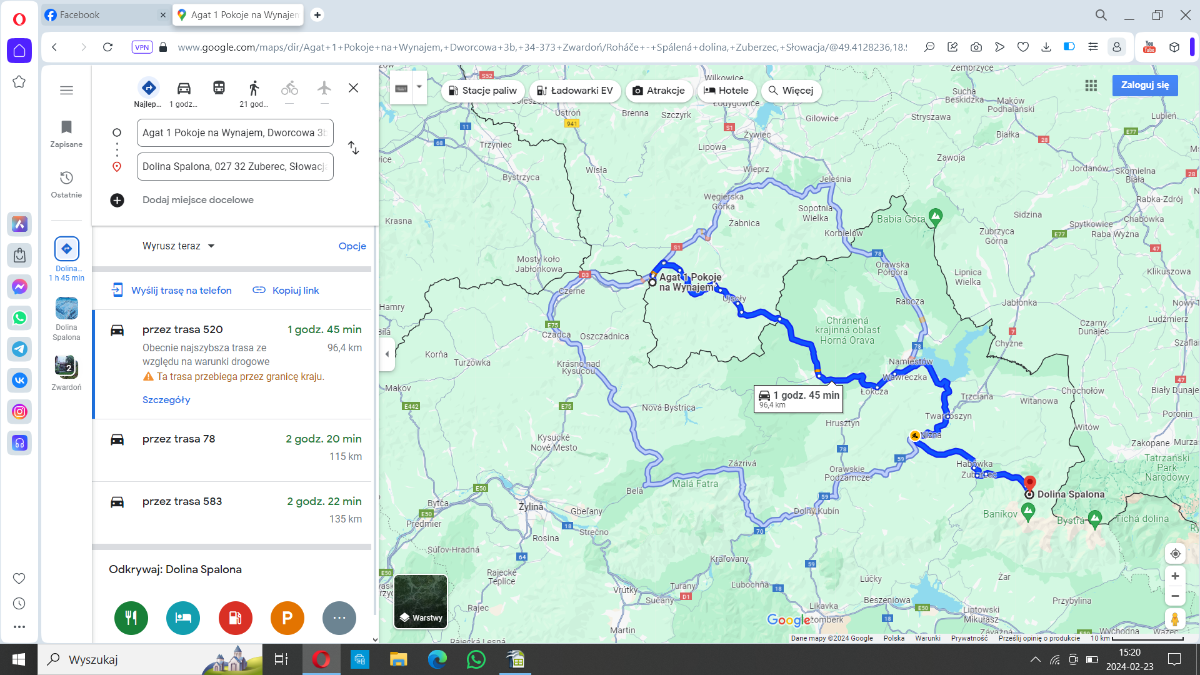Click the Zaloguj się button
Image resolution: width=1200 pixels, height=675 pixels.
coord(1145,85)
